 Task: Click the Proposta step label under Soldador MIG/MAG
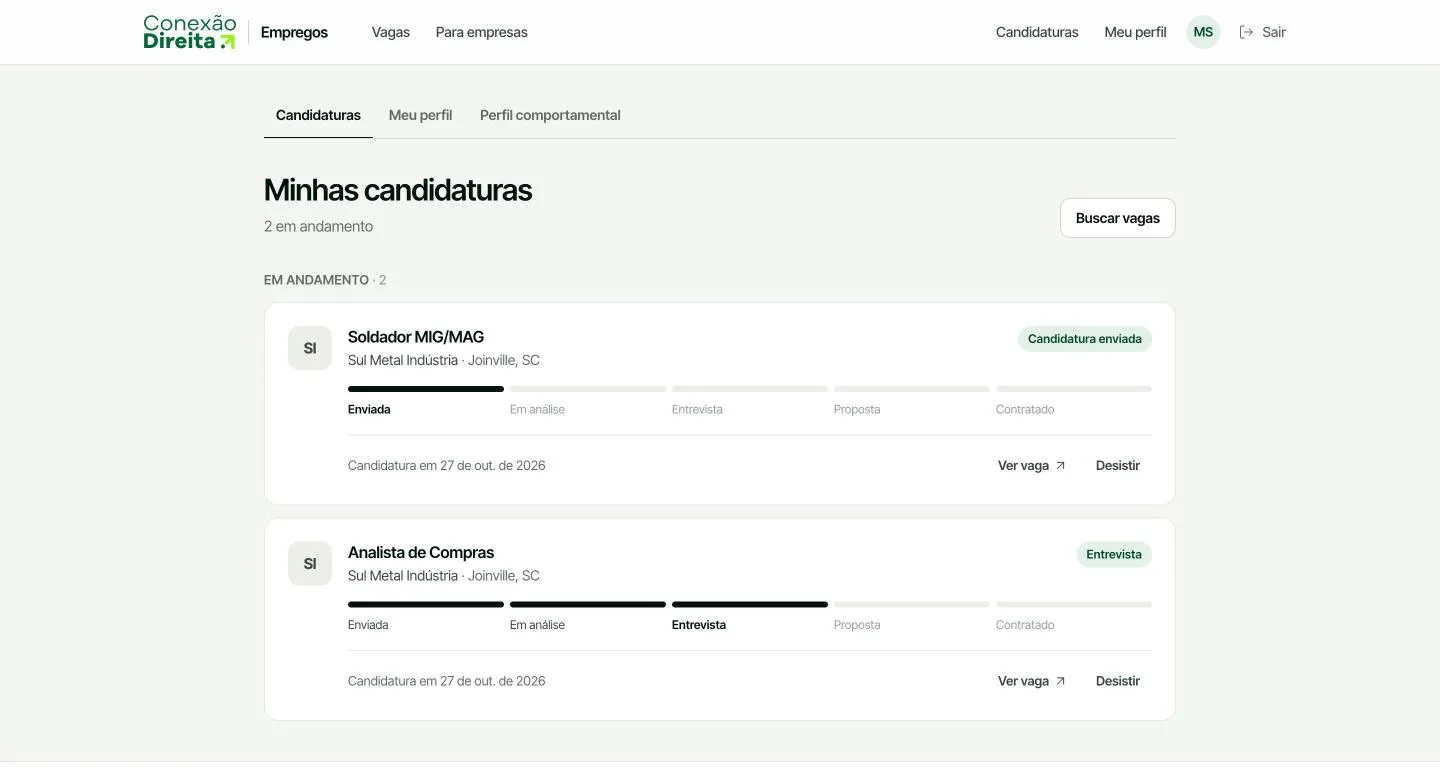pos(857,409)
